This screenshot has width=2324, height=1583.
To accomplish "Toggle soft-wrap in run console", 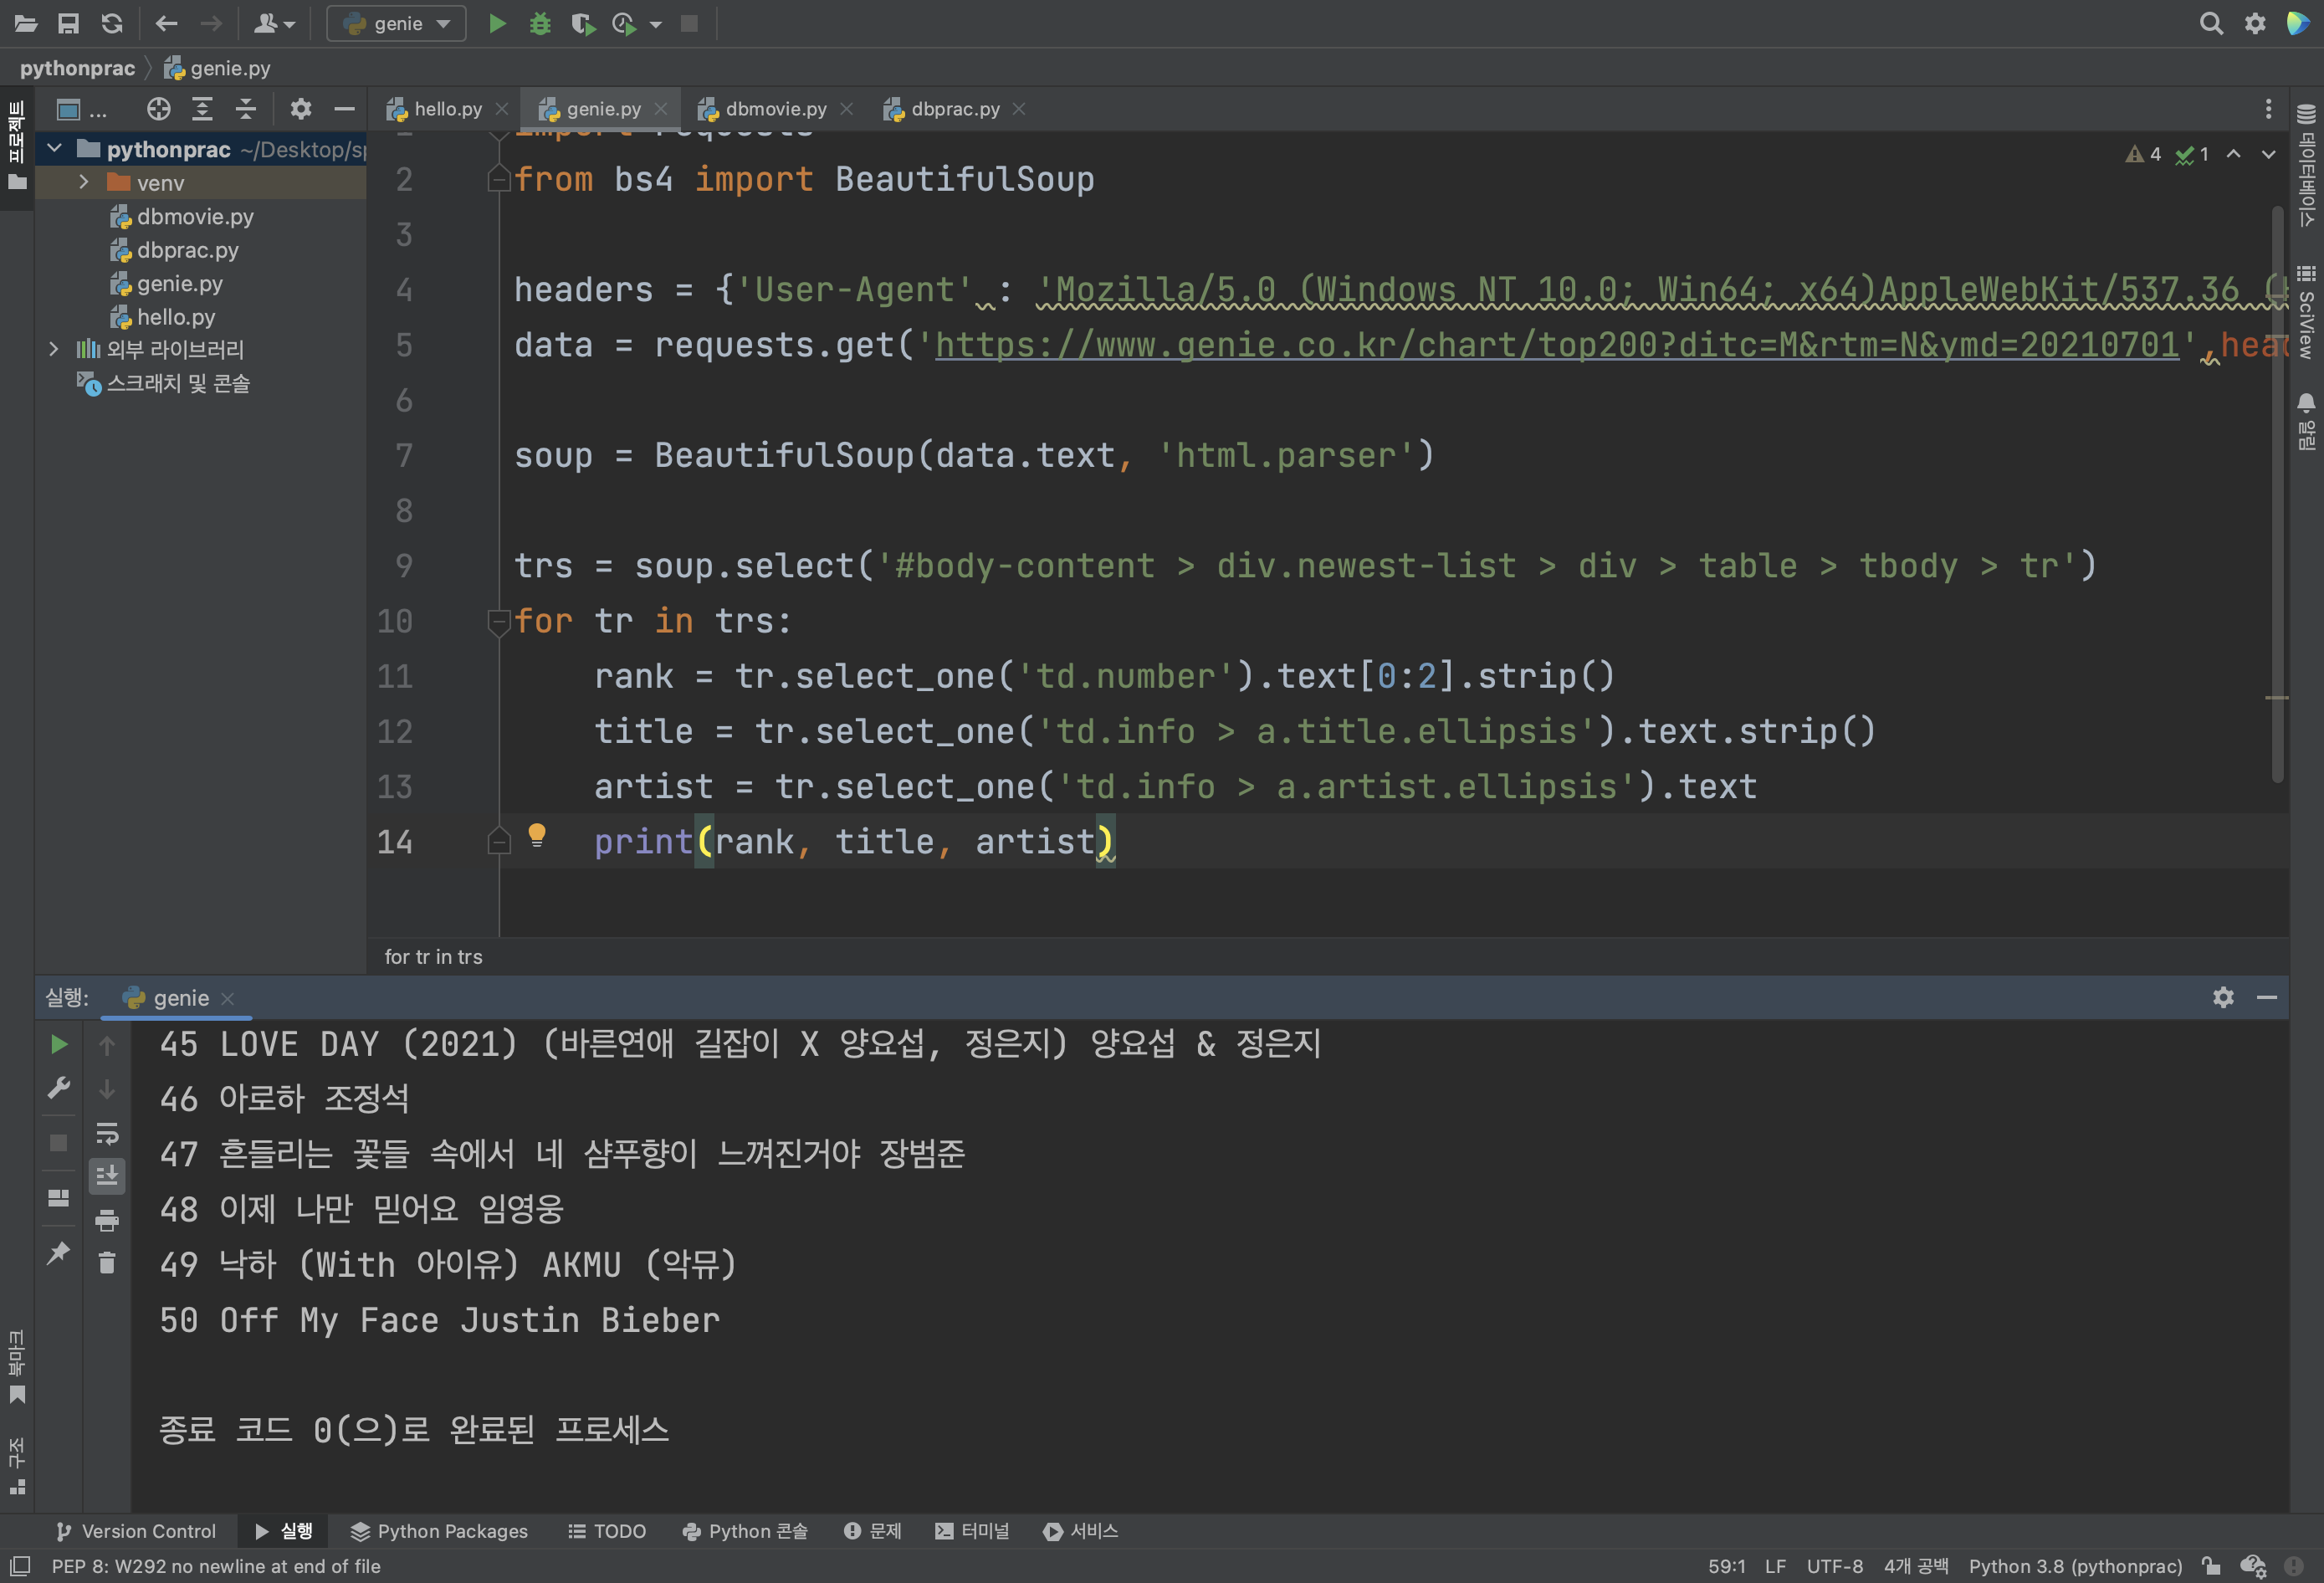I will point(107,1133).
